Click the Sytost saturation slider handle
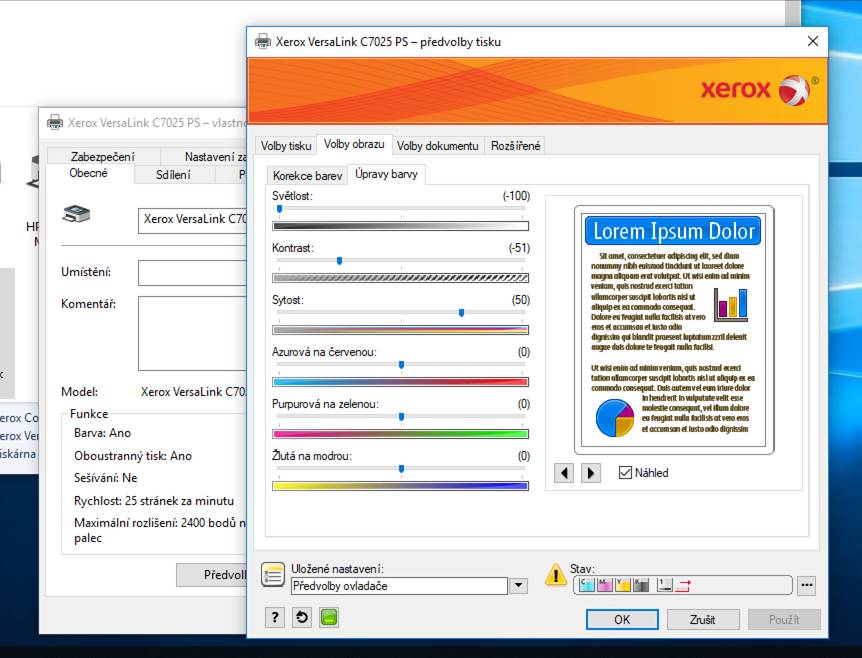This screenshot has width=862, height=658. pyautogui.click(x=461, y=312)
